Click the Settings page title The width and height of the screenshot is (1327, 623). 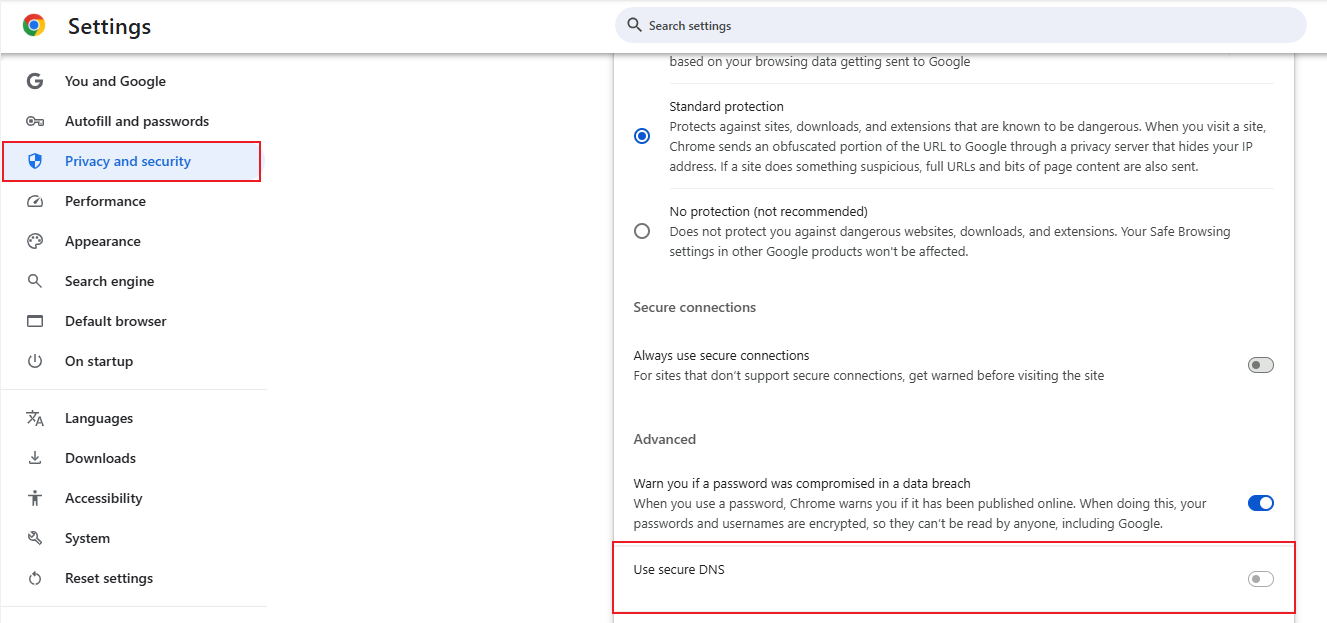109,27
